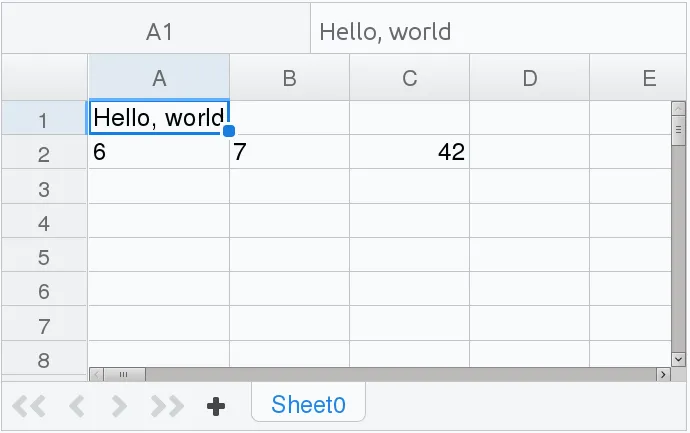
Task: Select the cell containing Hello, world
Action: pos(159,117)
